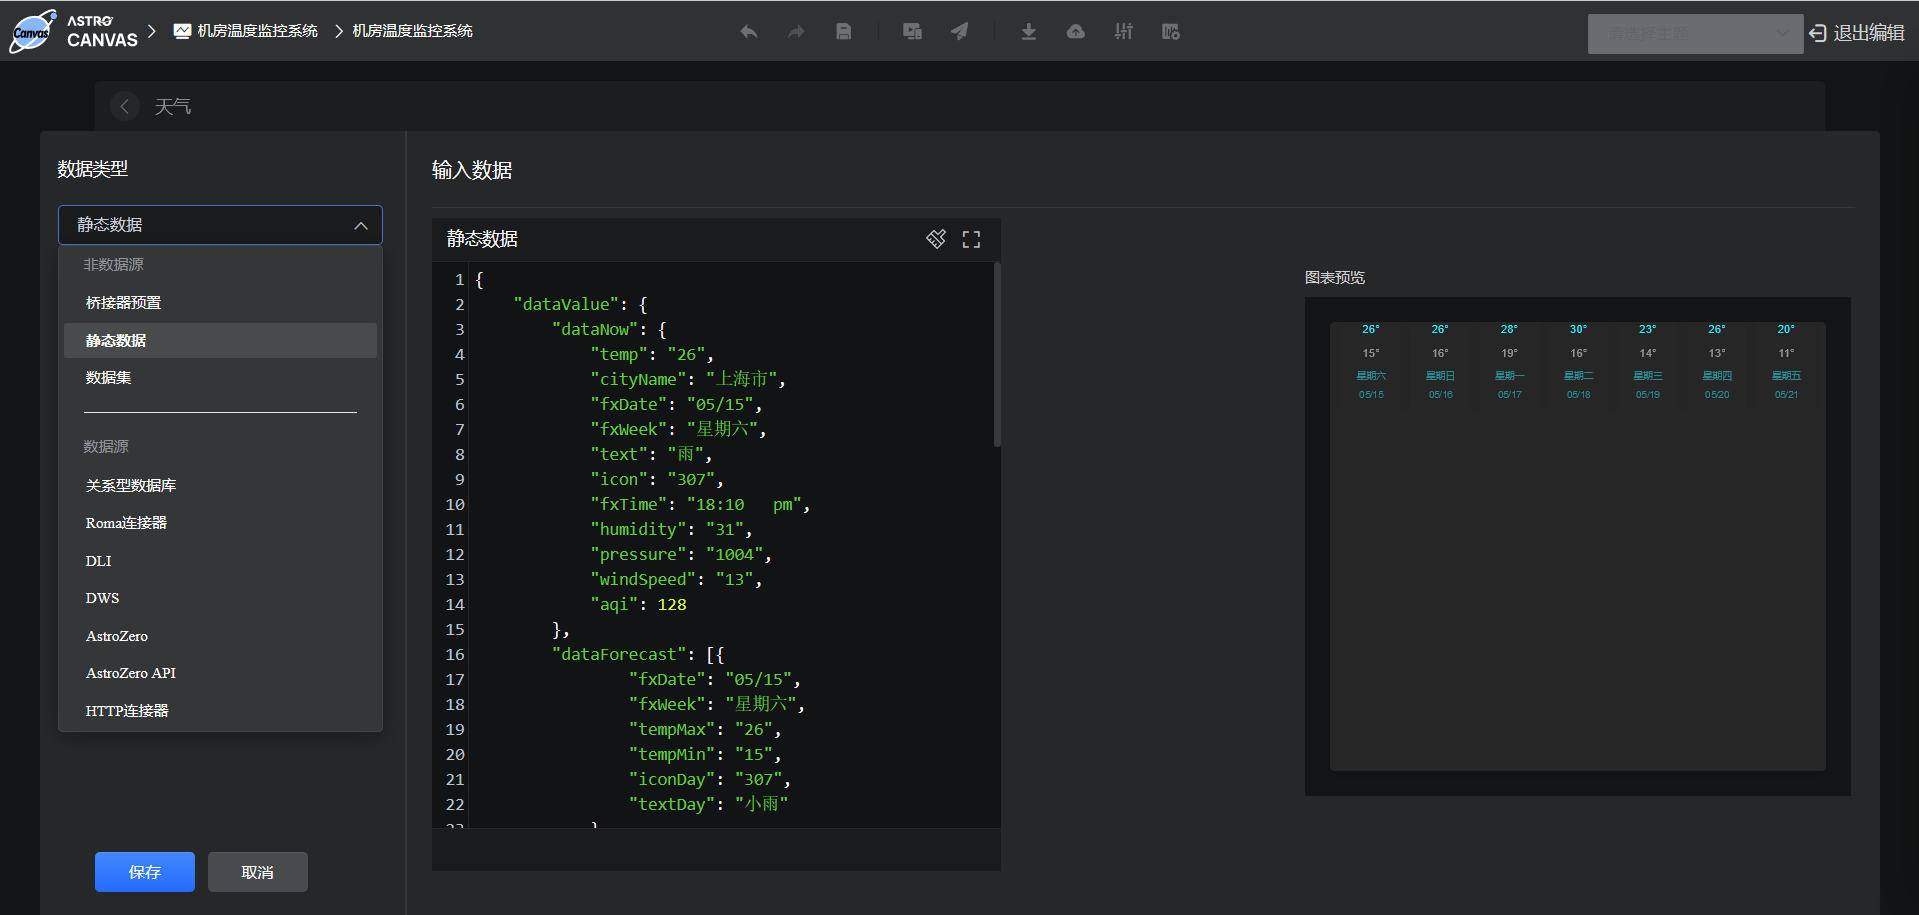The width and height of the screenshot is (1919, 915).
Task: Click the "dataForecast": [{ code line
Action: [x=638, y=654]
